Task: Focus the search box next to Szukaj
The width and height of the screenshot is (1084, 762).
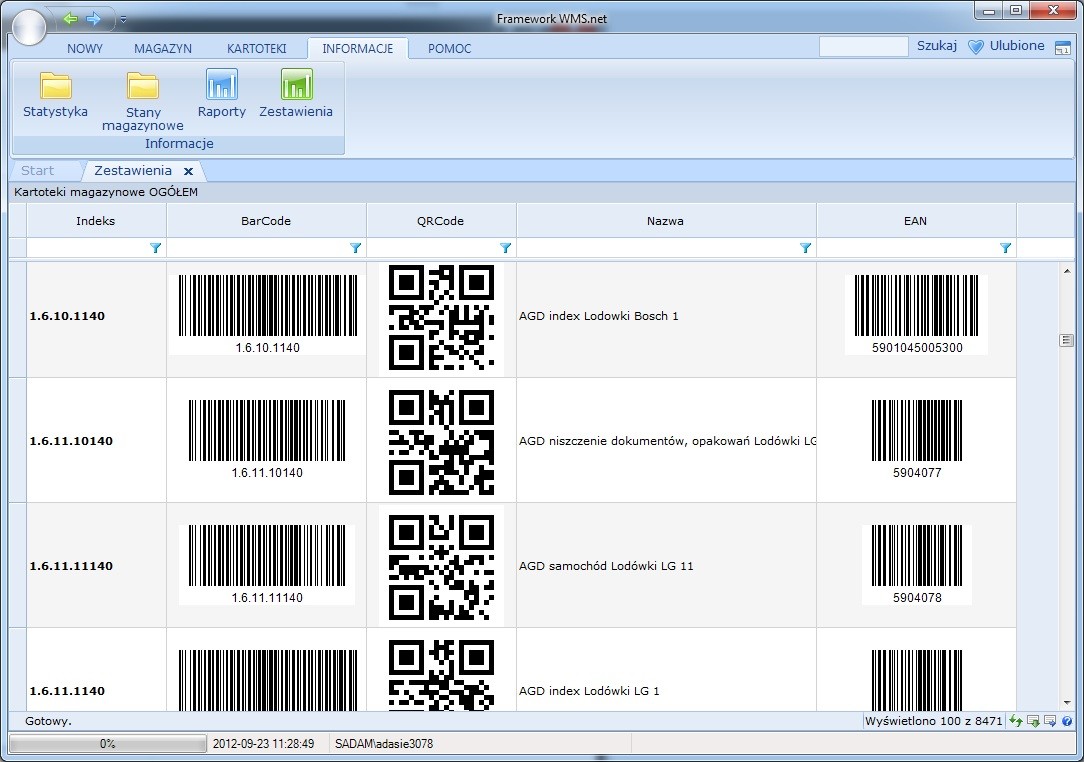Action: pyautogui.click(x=863, y=46)
